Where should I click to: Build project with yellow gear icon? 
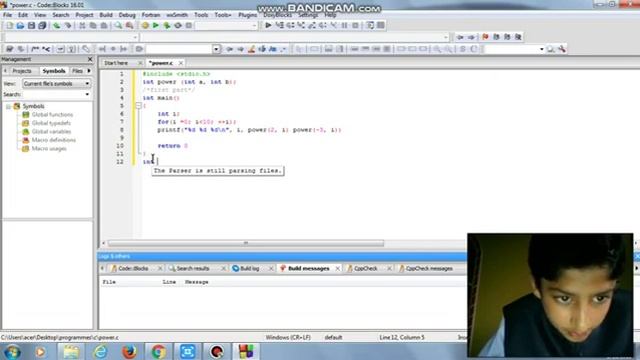(145, 25)
